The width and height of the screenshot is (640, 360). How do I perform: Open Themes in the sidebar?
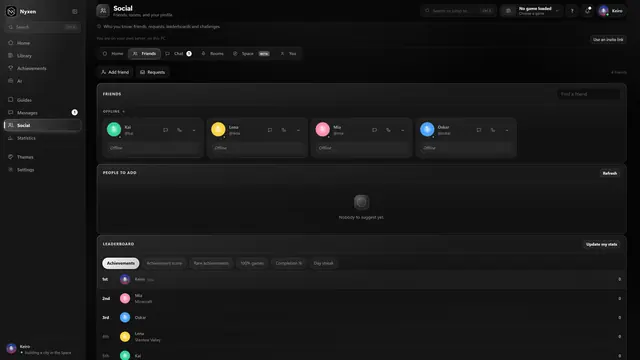click(42, 157)
